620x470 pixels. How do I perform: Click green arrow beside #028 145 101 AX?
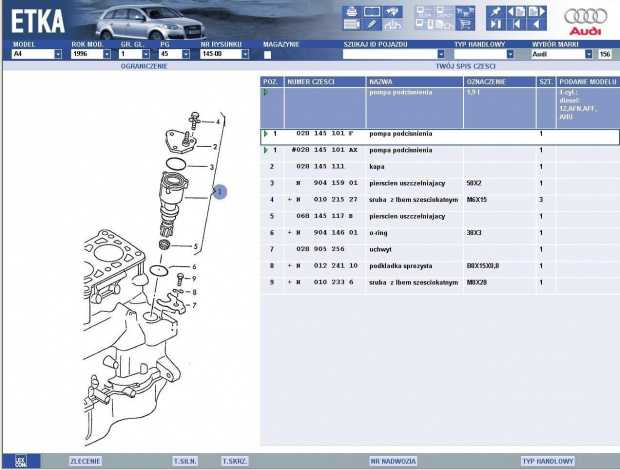pos(266,150)
